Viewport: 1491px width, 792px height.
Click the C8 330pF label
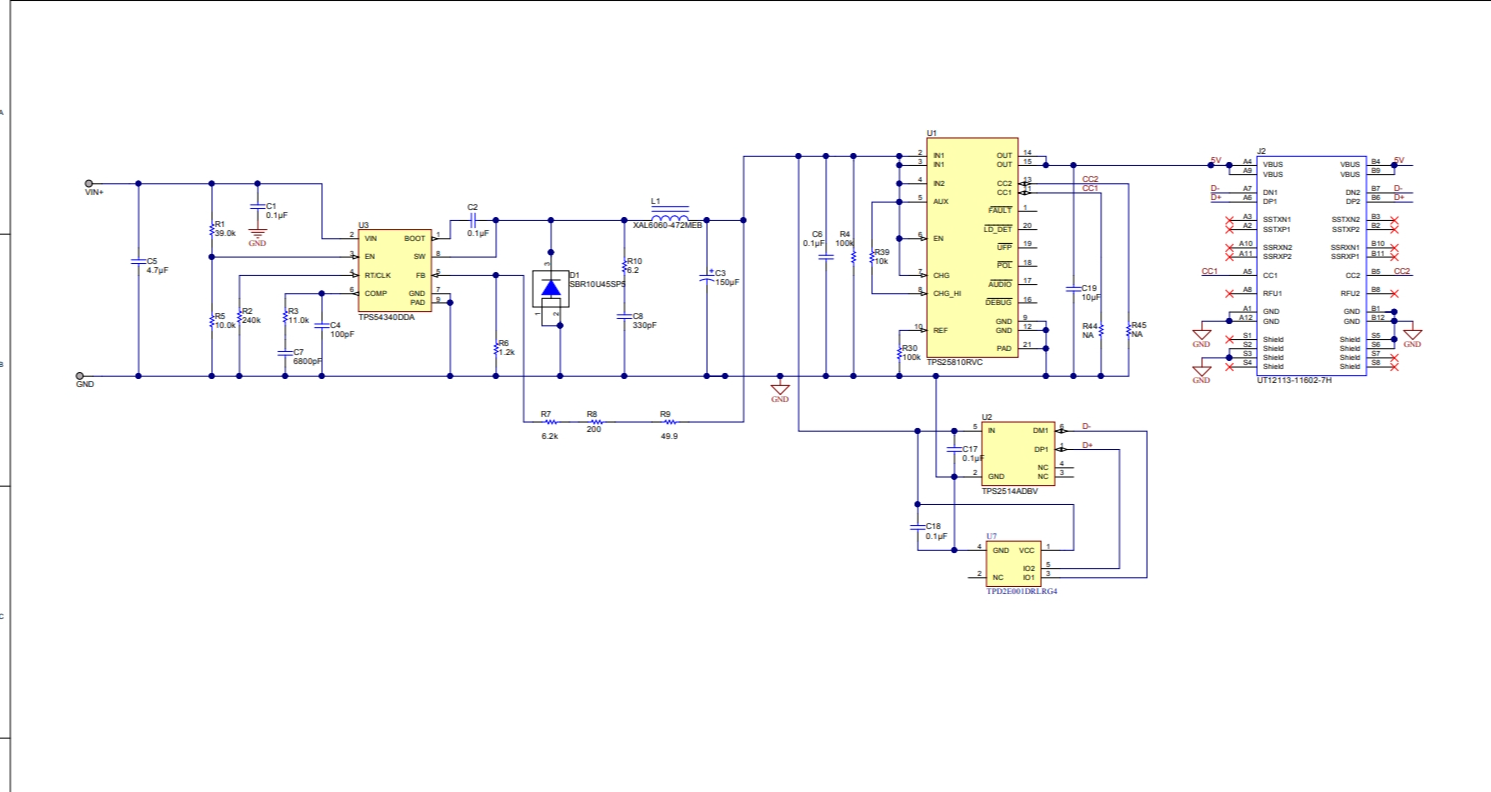coord(645,320)
